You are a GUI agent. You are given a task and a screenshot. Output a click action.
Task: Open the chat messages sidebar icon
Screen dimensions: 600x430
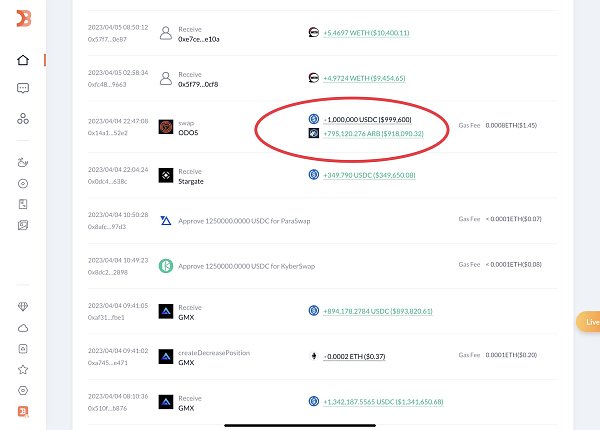tap(23, 88)
